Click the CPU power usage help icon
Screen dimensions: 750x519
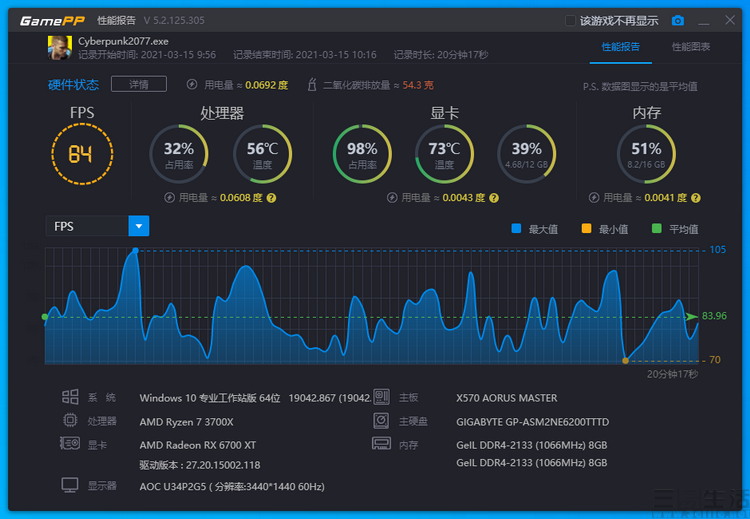tap(271, 198)
